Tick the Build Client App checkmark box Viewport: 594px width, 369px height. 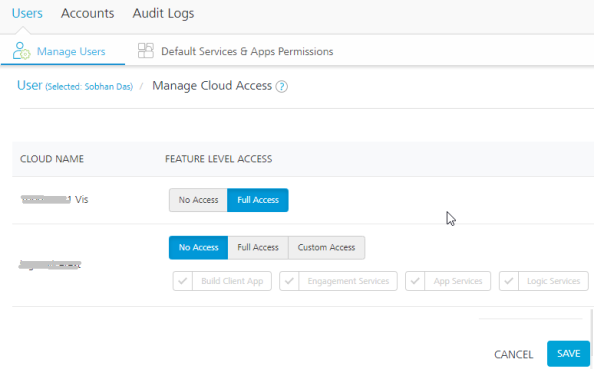(183, 281)
